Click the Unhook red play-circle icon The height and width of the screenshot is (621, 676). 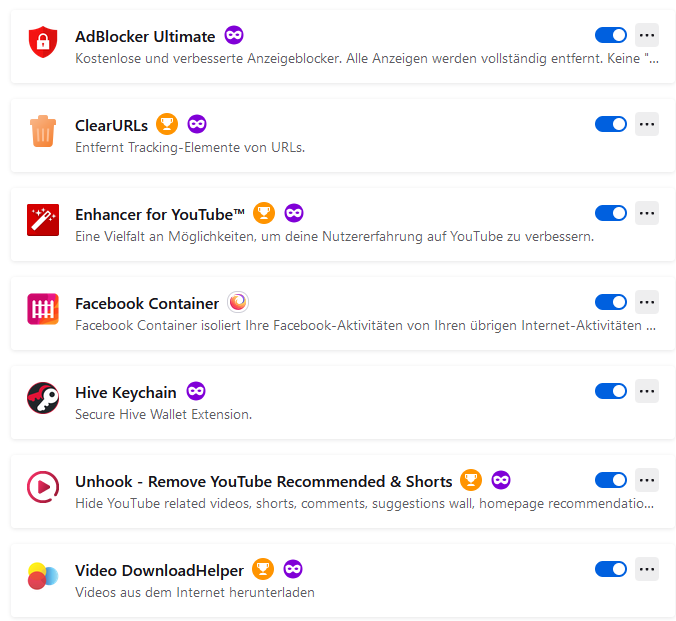pos(43,487)
